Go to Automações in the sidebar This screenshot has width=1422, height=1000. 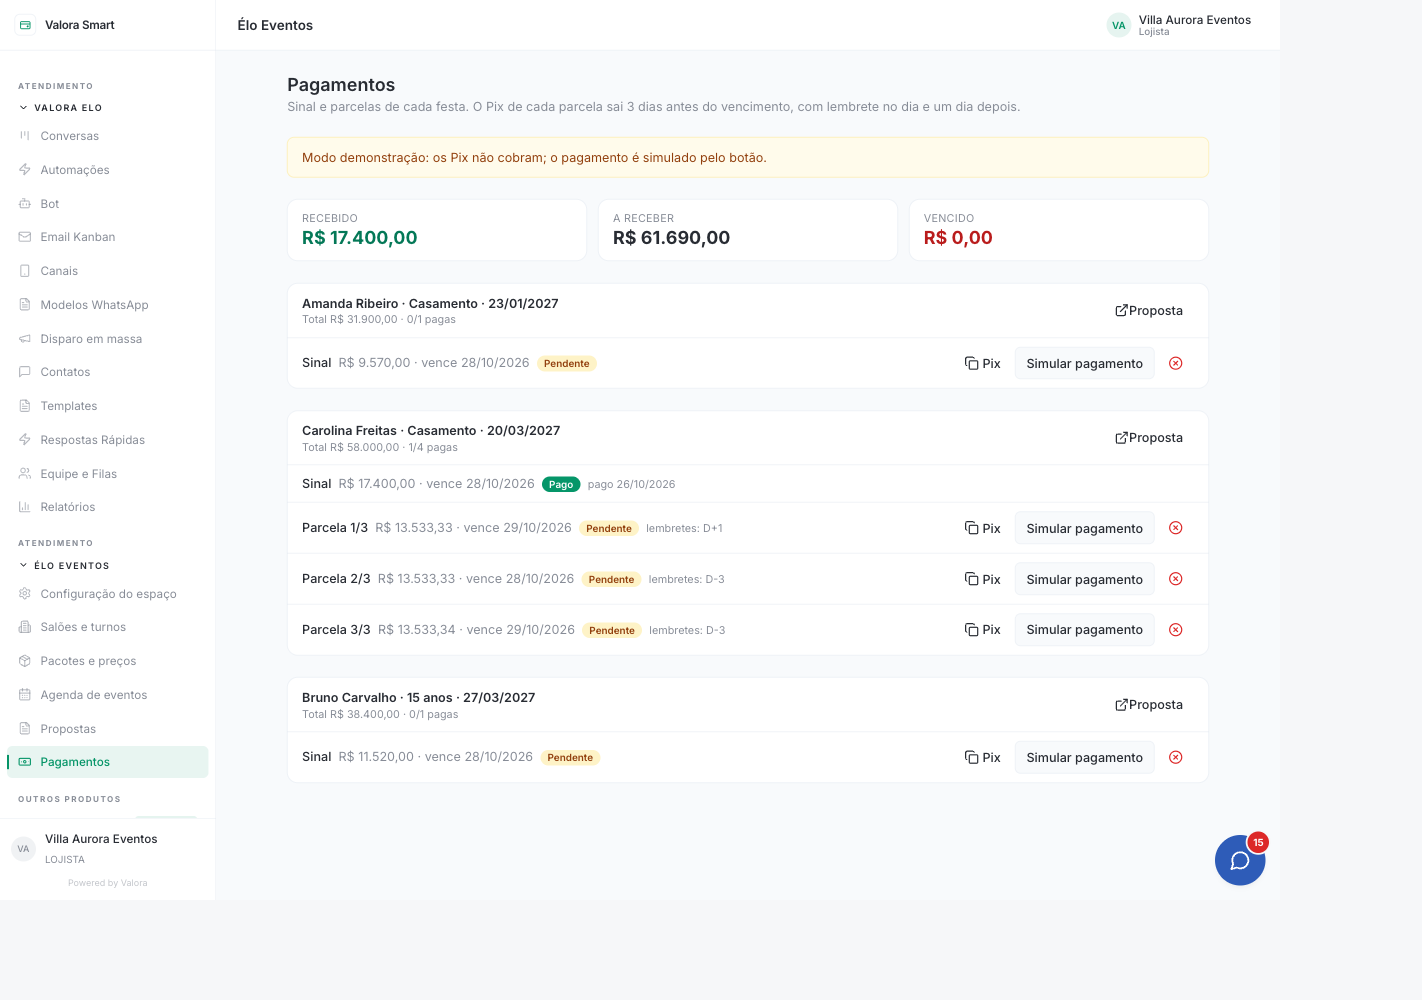108,170
